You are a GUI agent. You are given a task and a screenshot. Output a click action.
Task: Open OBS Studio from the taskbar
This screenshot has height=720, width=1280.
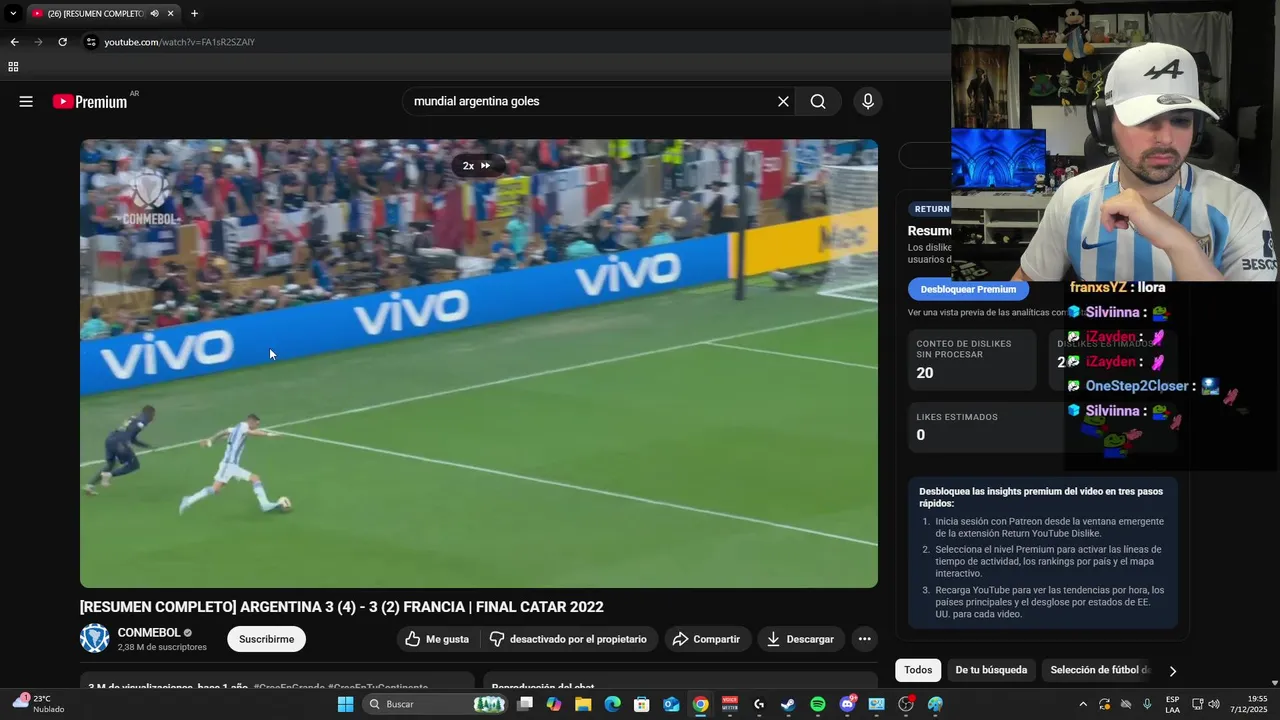coord(906,704)
